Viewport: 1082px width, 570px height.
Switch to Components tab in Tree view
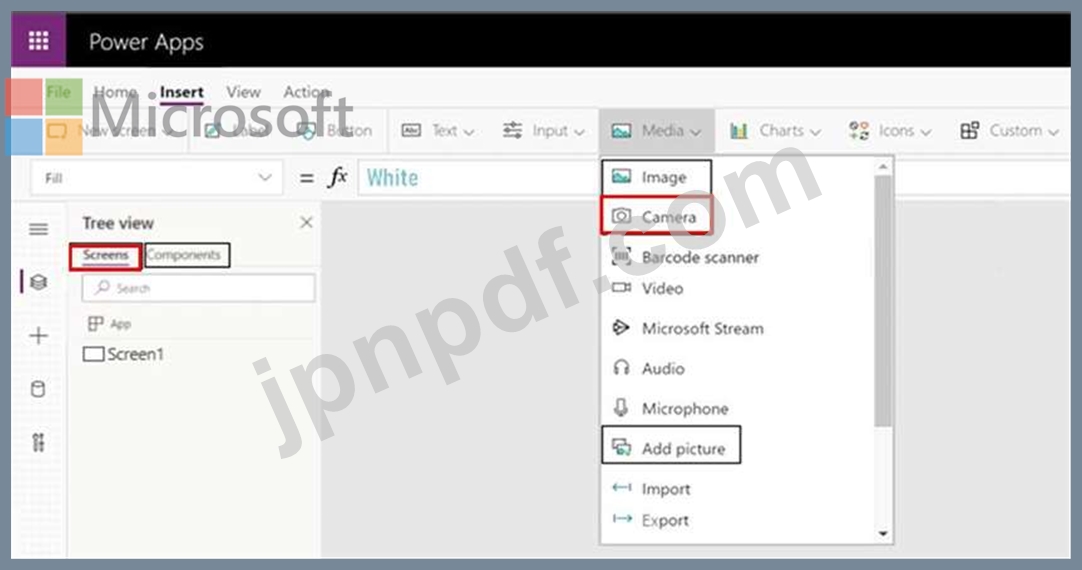184,255
